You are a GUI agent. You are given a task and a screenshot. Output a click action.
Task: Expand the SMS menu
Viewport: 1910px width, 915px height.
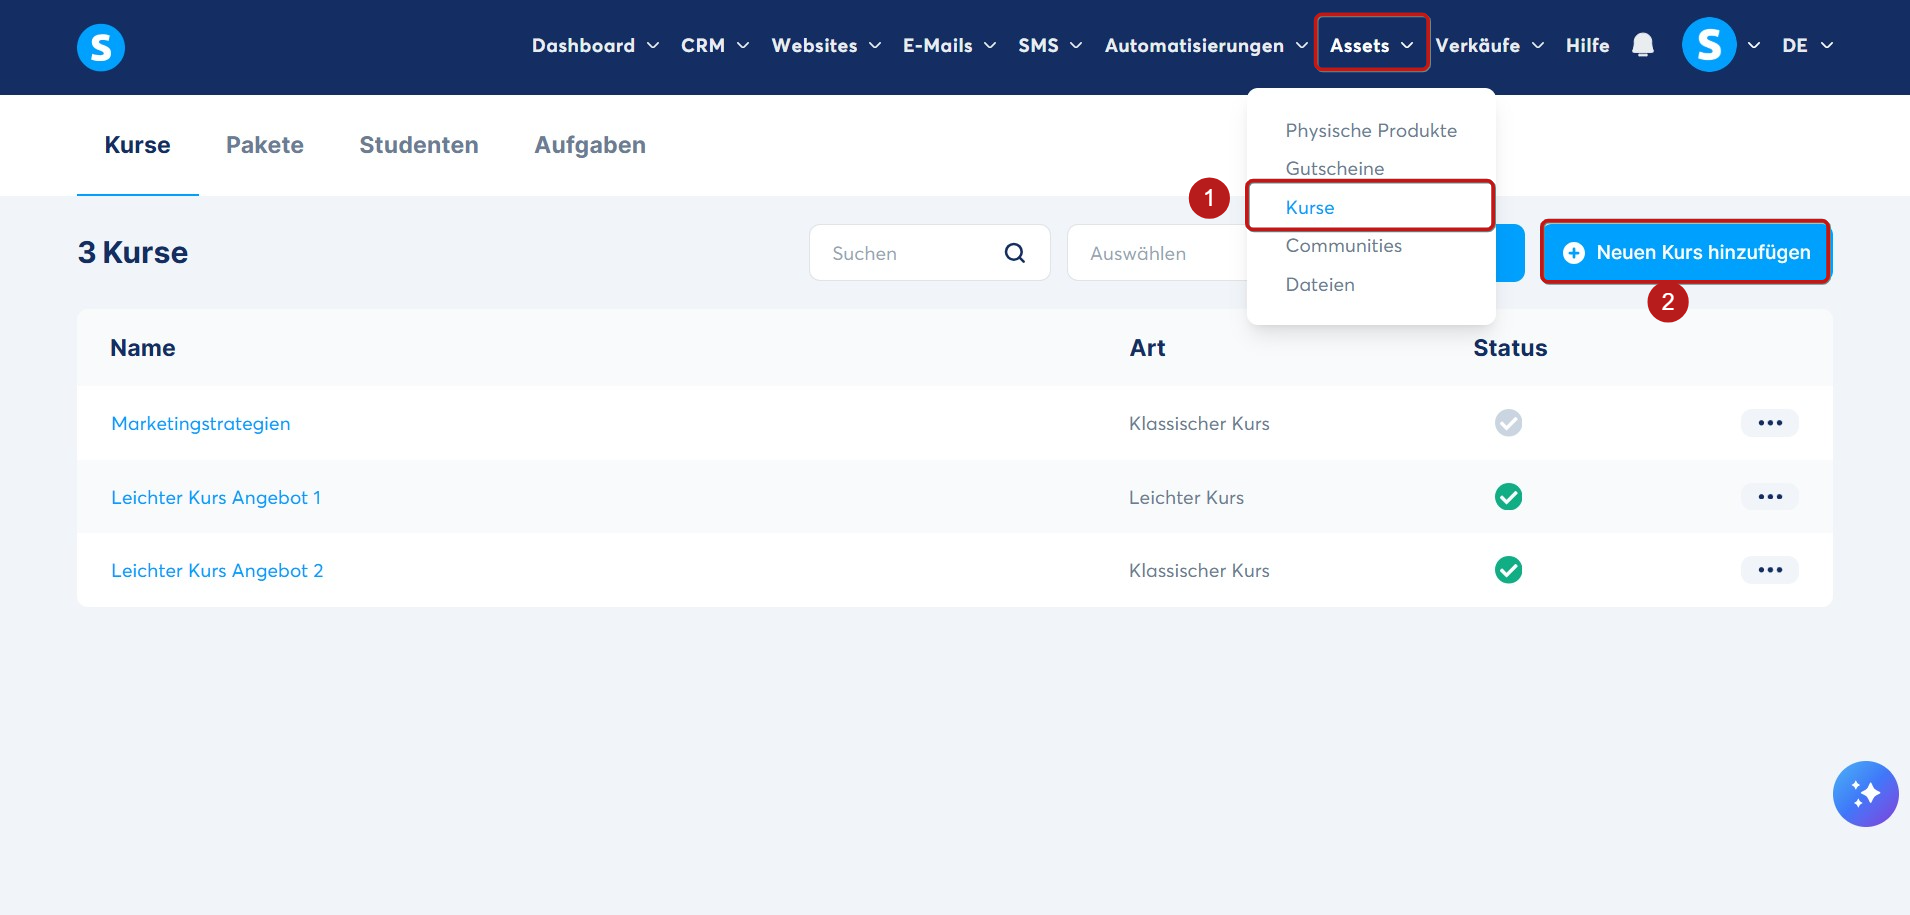1050,46
